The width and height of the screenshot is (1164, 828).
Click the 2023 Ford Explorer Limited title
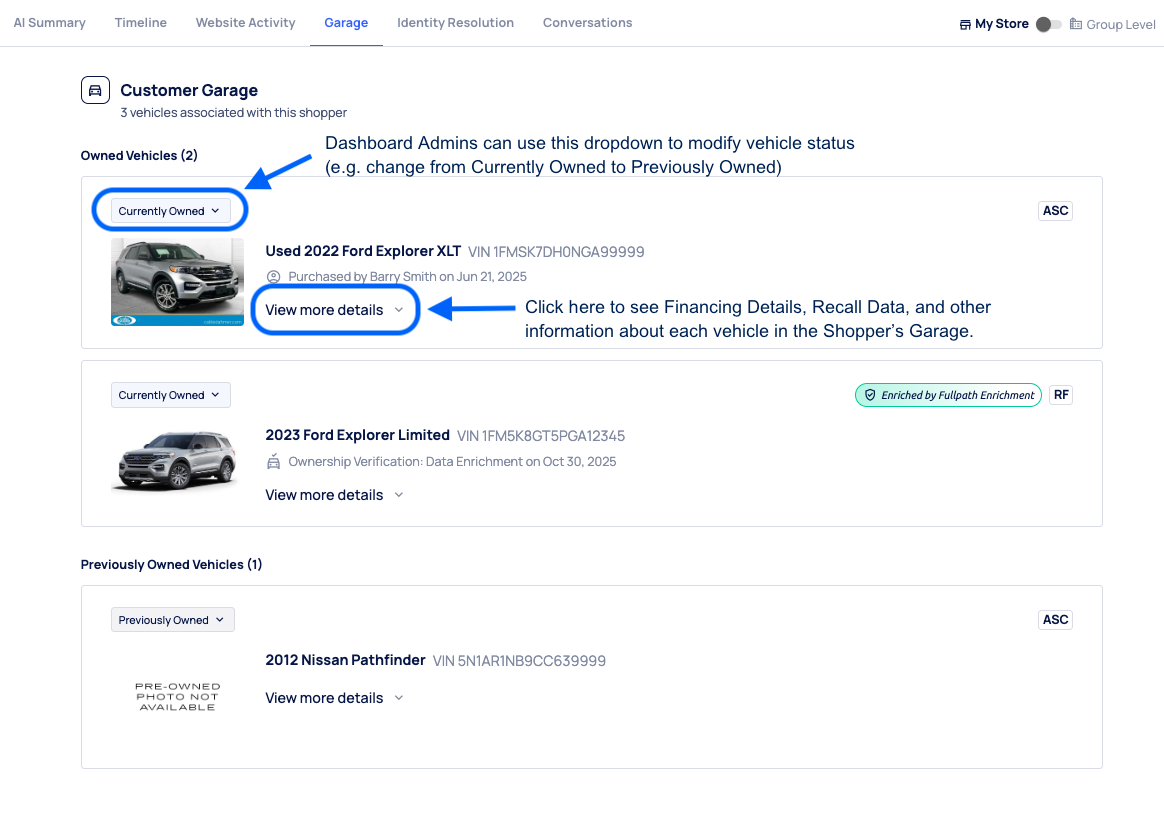tap(357, 435)
